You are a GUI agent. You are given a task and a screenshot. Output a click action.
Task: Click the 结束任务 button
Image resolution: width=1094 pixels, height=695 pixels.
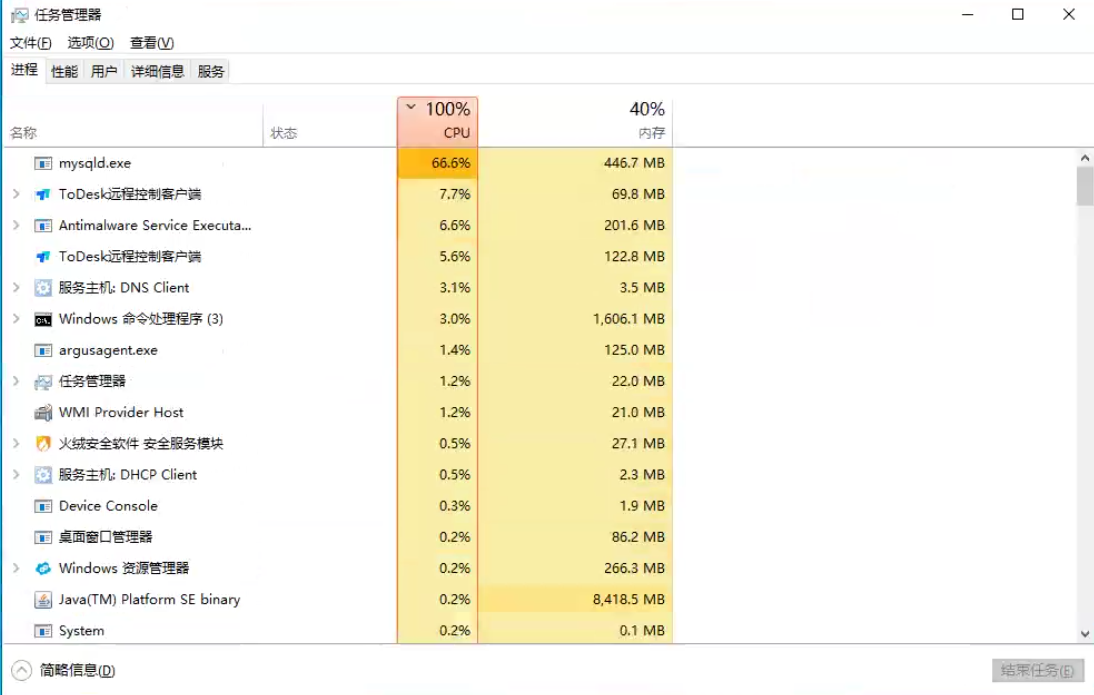coord(1037,671)
